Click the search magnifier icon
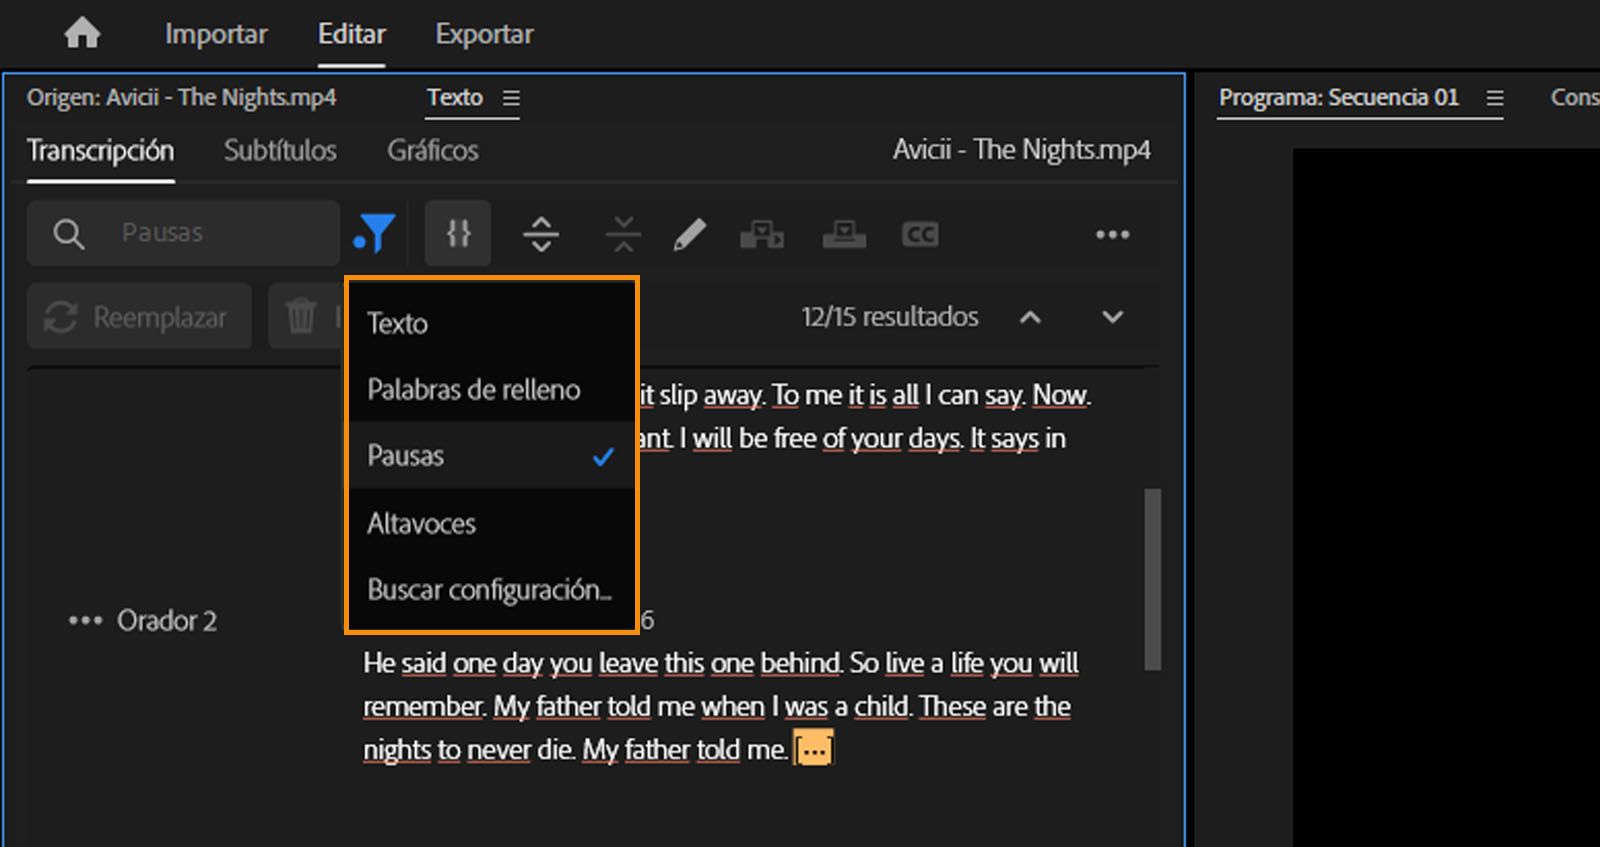The image size is (1600, 847). click(68, 234)
